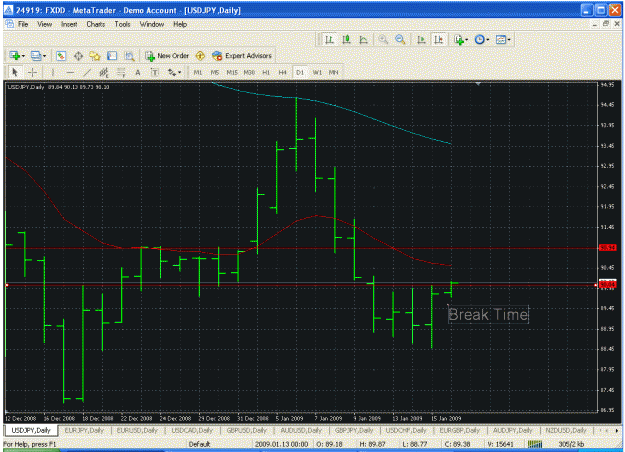
Task: Select the Crosshair tool
Action: point(33,72)
